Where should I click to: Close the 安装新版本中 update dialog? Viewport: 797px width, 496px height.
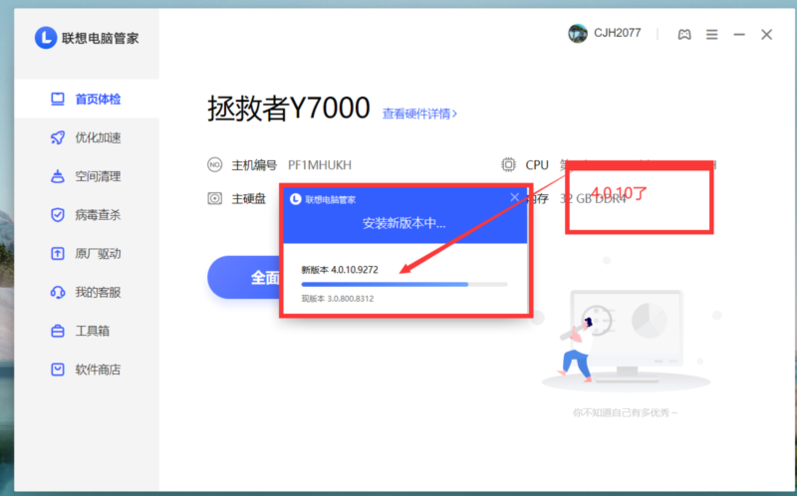pyautogui.click(x=515, y=198)
